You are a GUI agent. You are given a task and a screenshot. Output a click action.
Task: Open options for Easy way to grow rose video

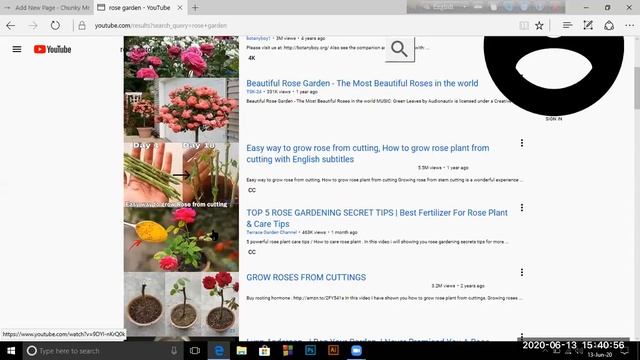point(522,143)
